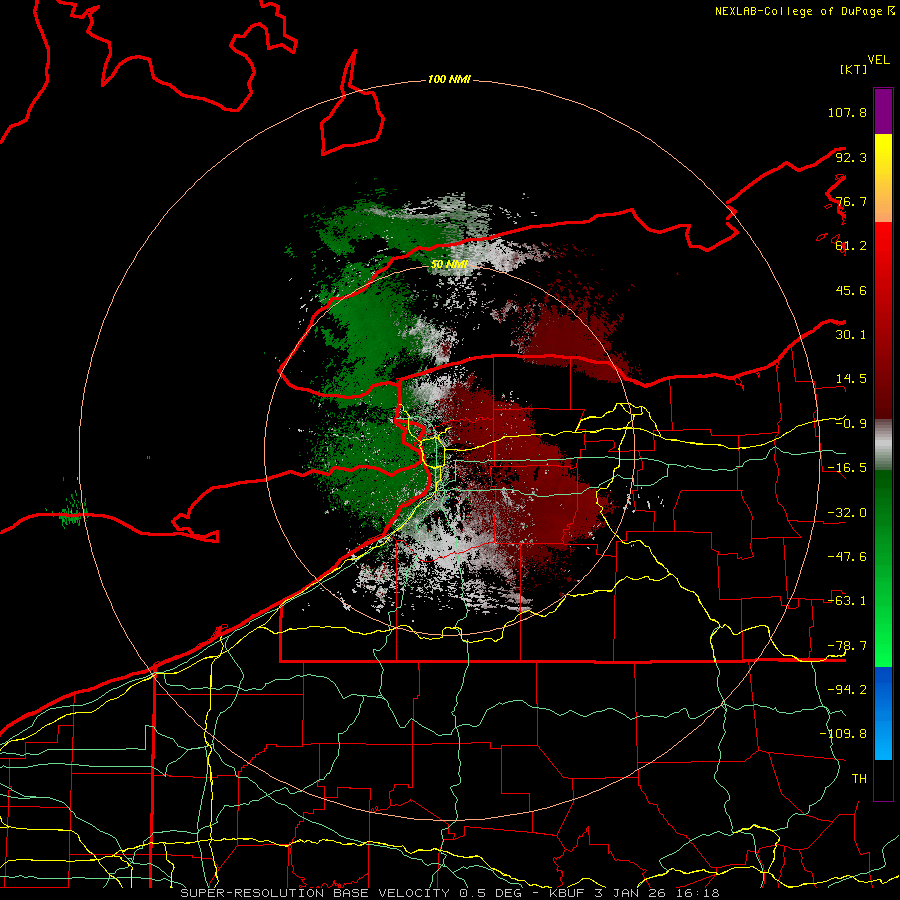Click the NEXLAB-College of DuPage label
This screenshot has width=900, height=900.
coord(798,11)
